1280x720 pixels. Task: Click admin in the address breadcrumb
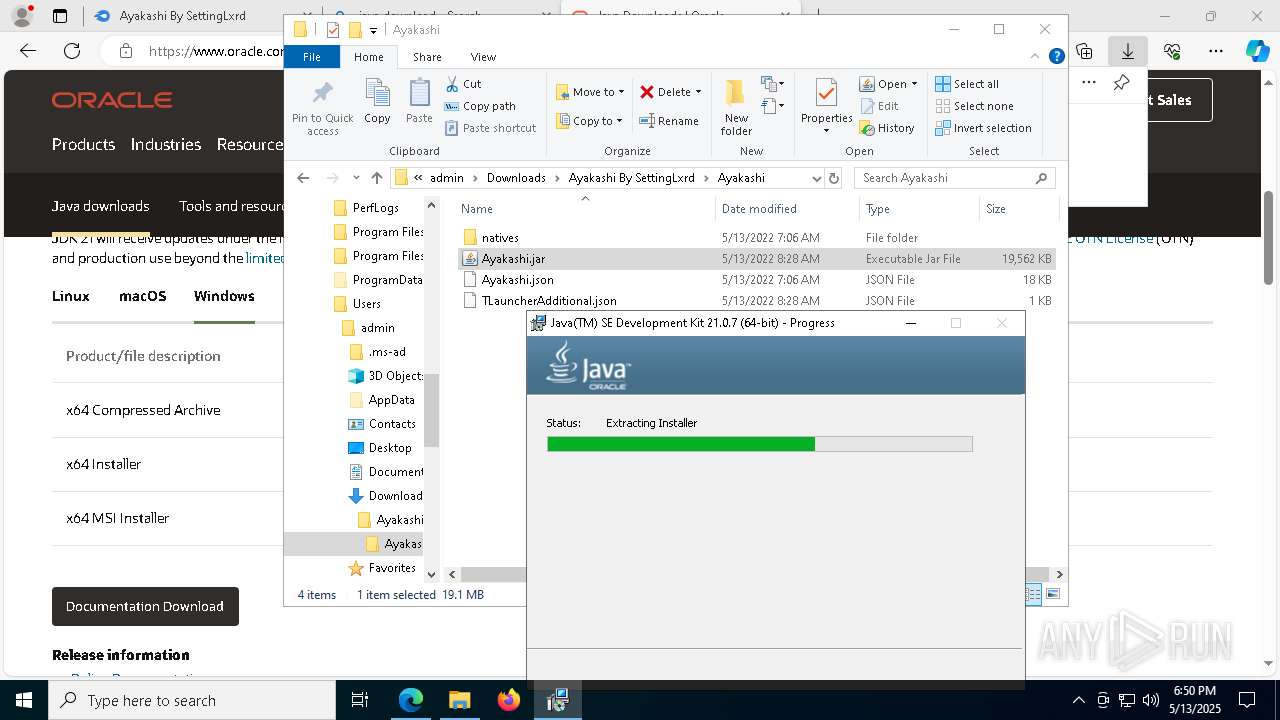point(447,178)
